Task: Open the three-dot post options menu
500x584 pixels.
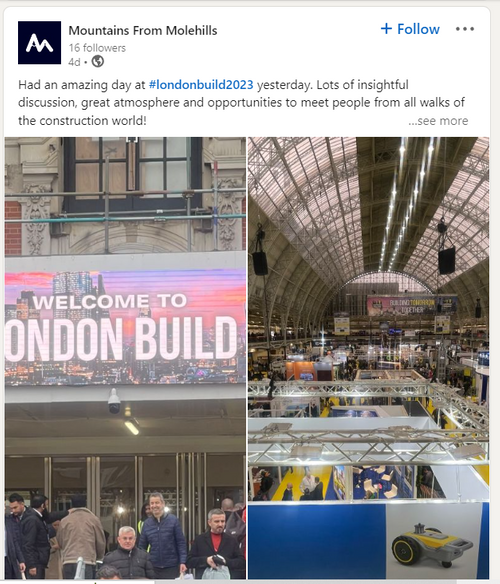Action: point(465,29)
